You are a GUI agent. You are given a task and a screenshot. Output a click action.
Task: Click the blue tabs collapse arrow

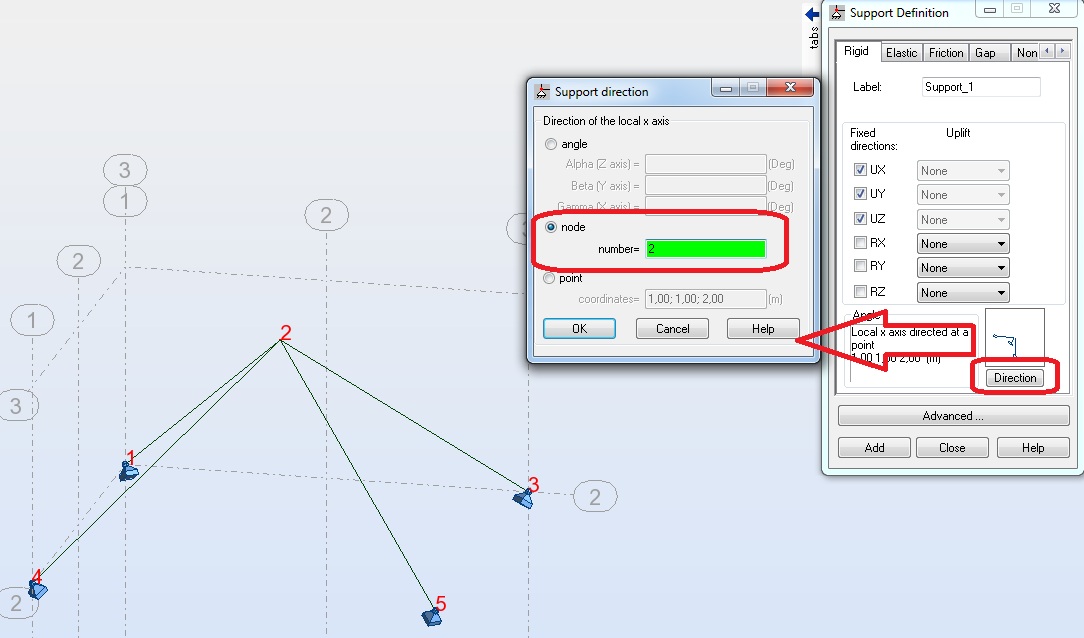(812, 14)
